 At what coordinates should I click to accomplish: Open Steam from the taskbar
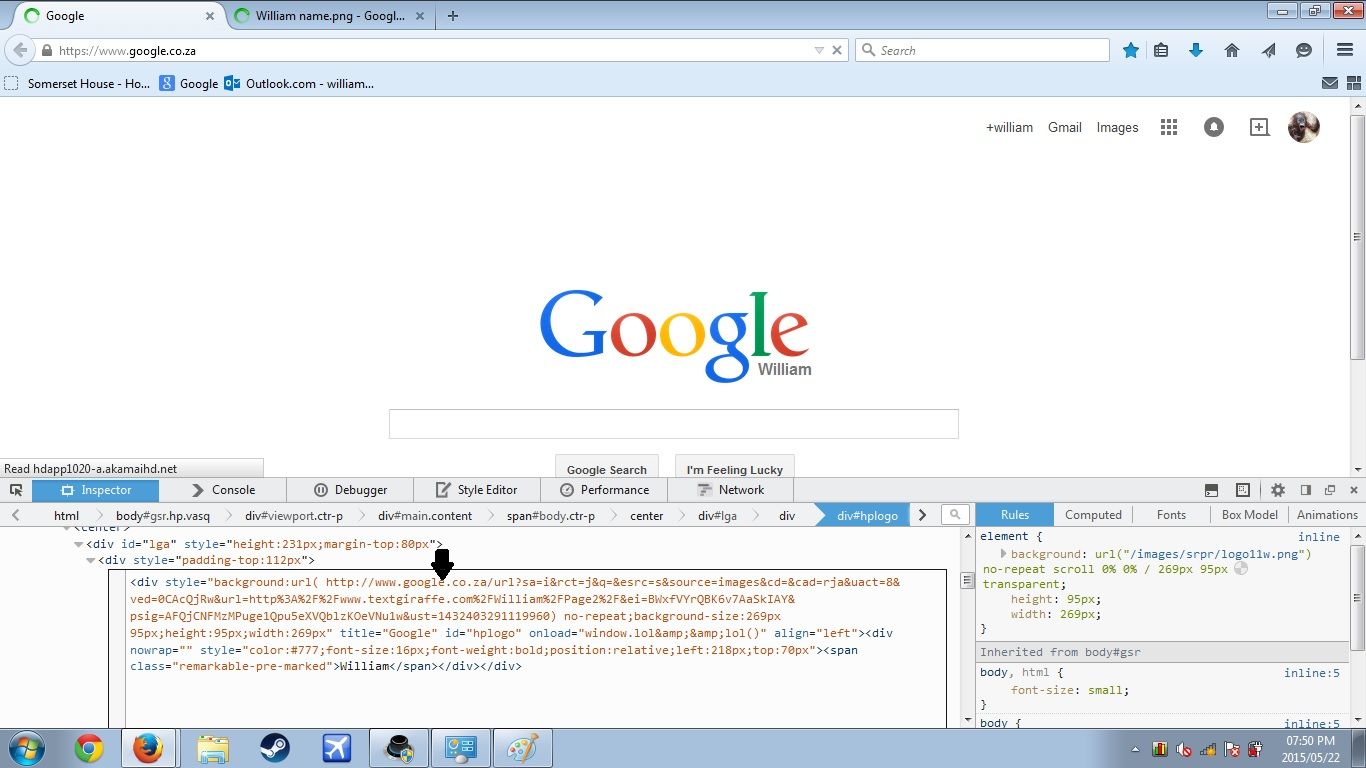(x=274, y=748)
